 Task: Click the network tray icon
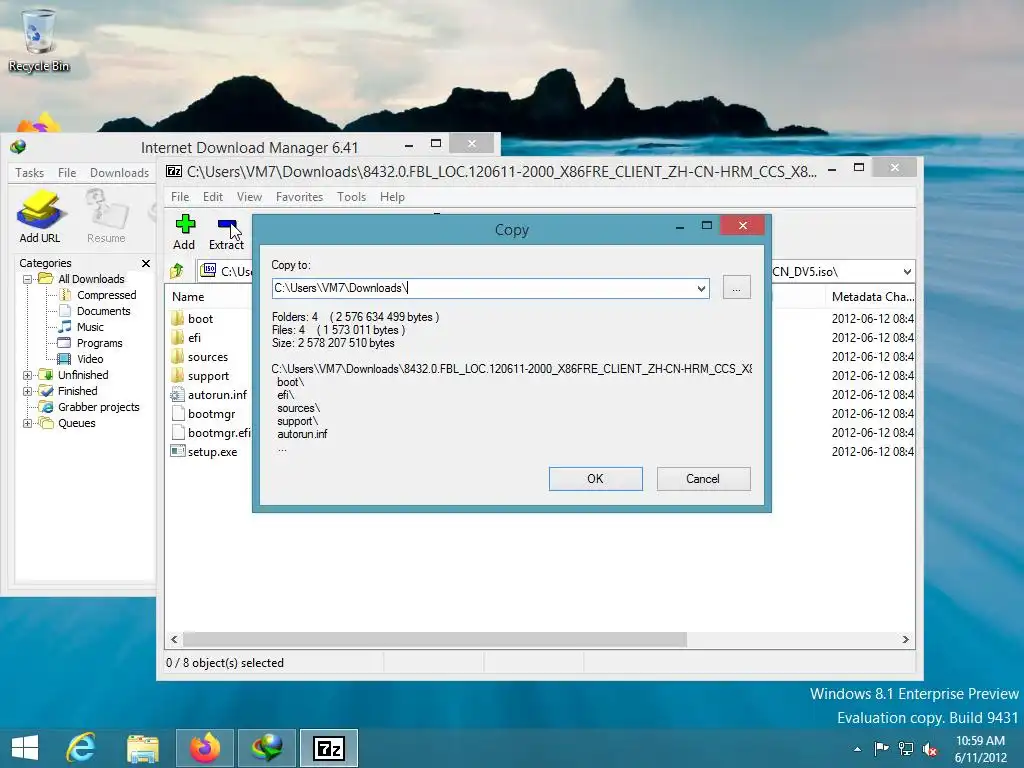click(x=905, y=748)
